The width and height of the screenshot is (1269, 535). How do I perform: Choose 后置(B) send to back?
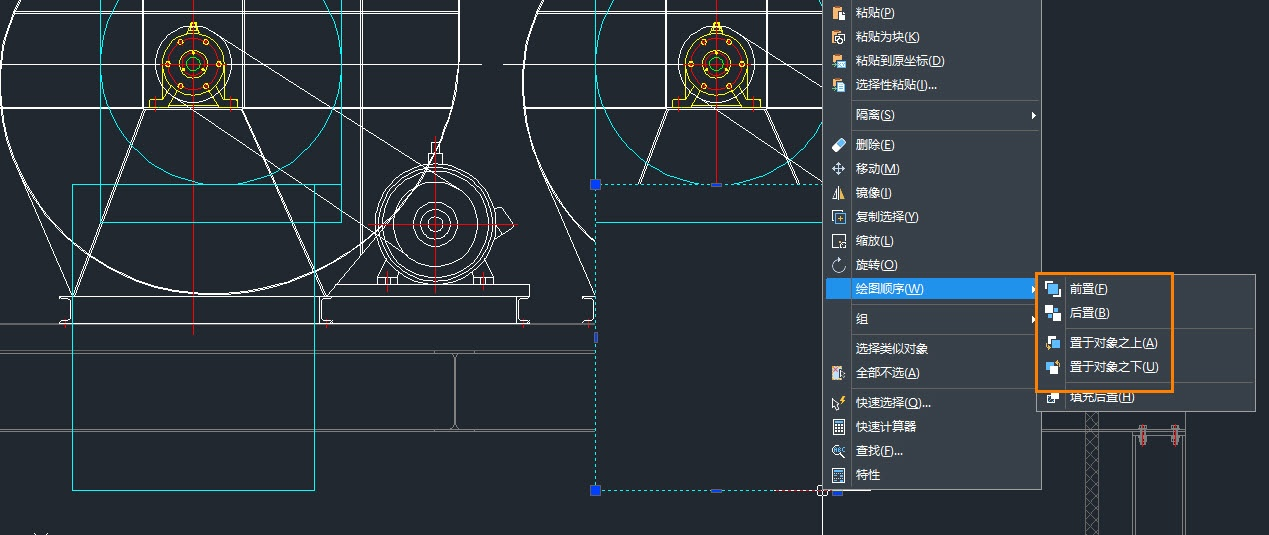coord(1146,313)
